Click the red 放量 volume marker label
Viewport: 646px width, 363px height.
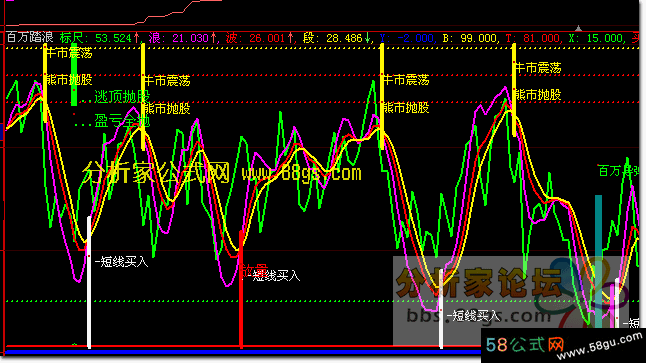[x=255, y=271]
